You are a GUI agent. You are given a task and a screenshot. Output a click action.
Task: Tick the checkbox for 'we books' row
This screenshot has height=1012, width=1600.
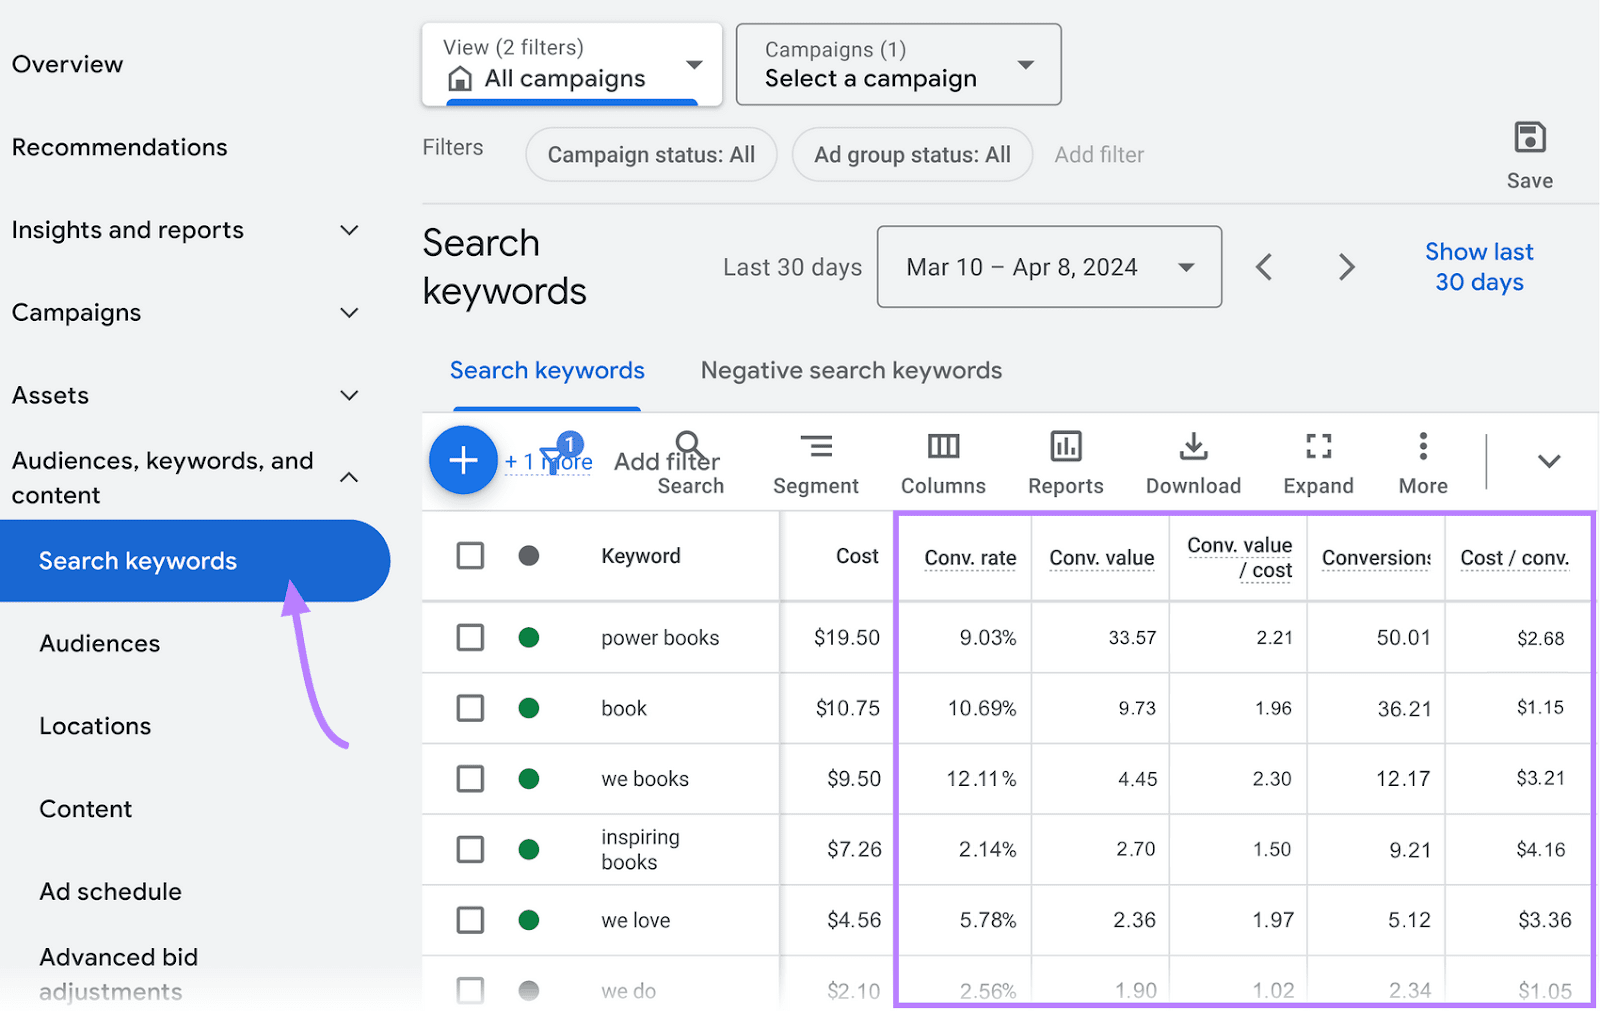click(x=470, y=779)
